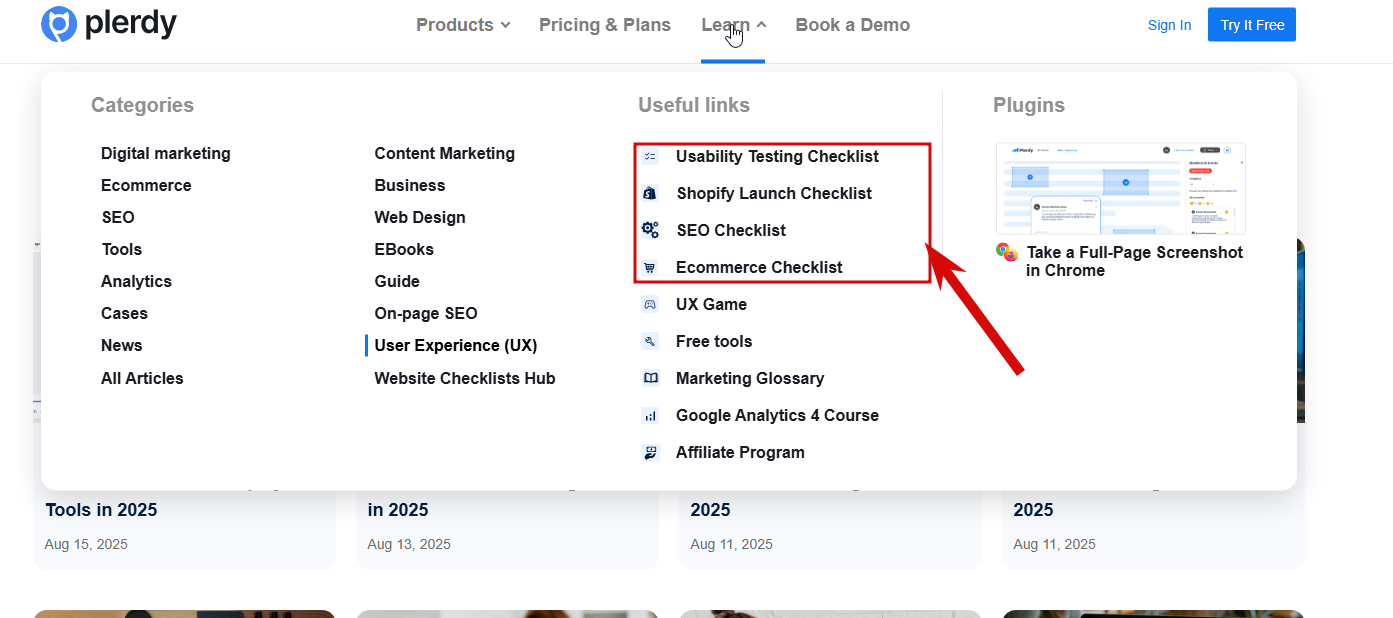Click the Ecommerce Checklist cart icon
The width and height of the screenshot is (1393, 618).
click(650, 267)
